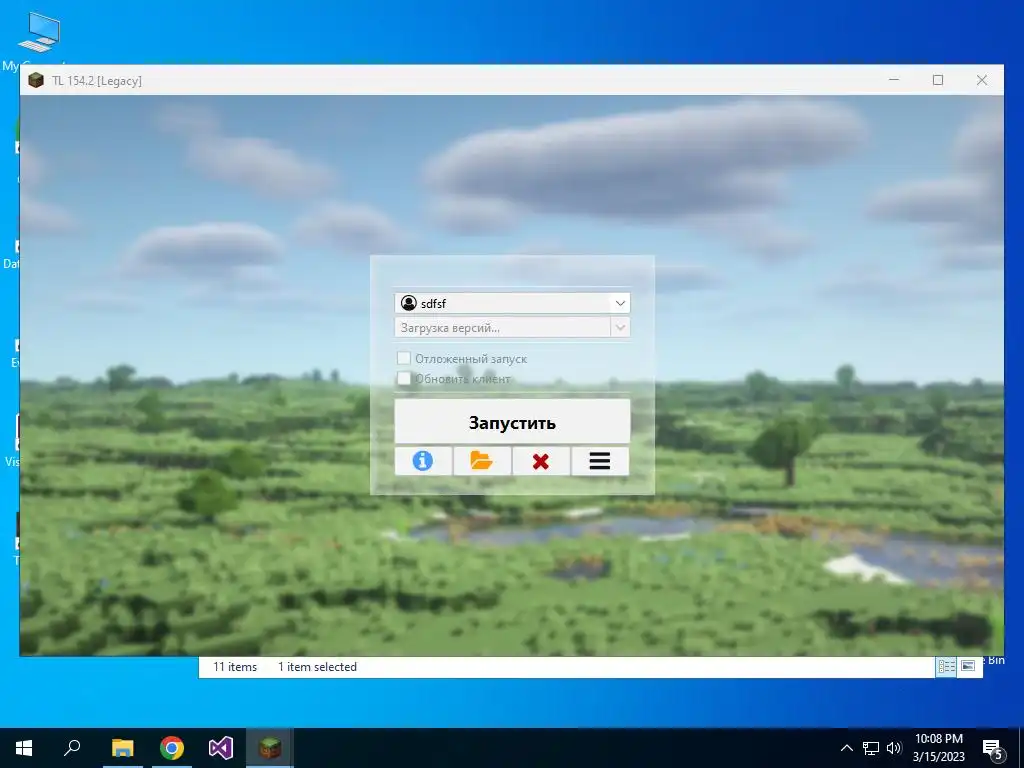Switch Explorer window to details view icon
The width and height of the screenshot is (1024, 768).
click(946, 666)
